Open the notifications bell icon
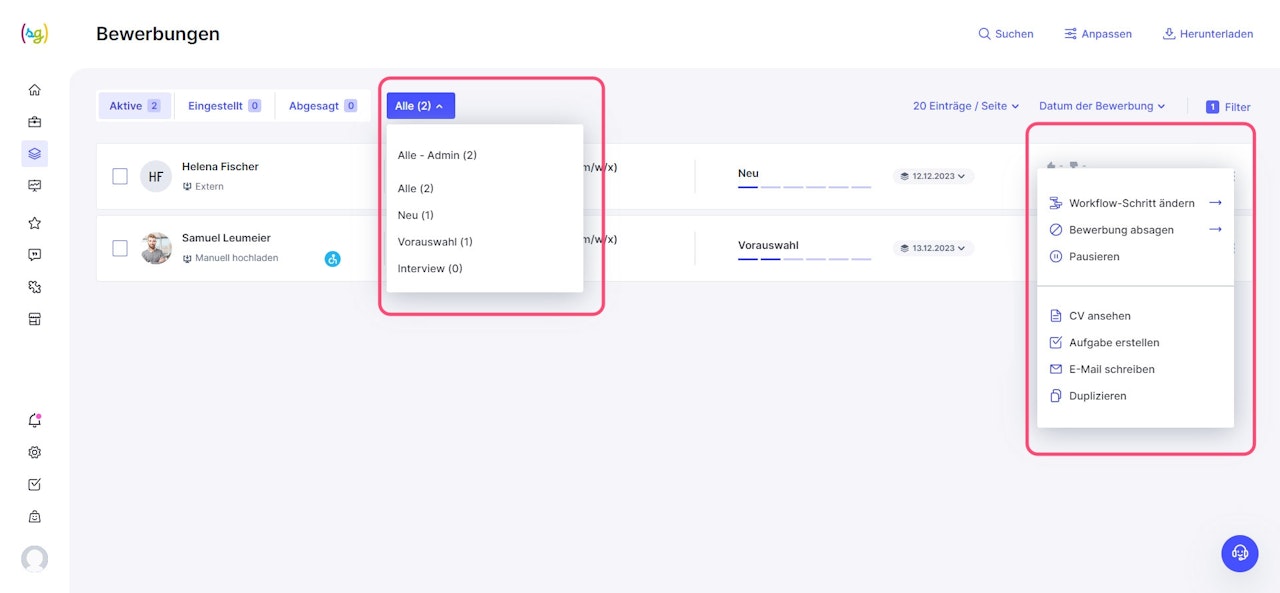This screenshot has height=593, width=1280. click(x=35, y=421)
